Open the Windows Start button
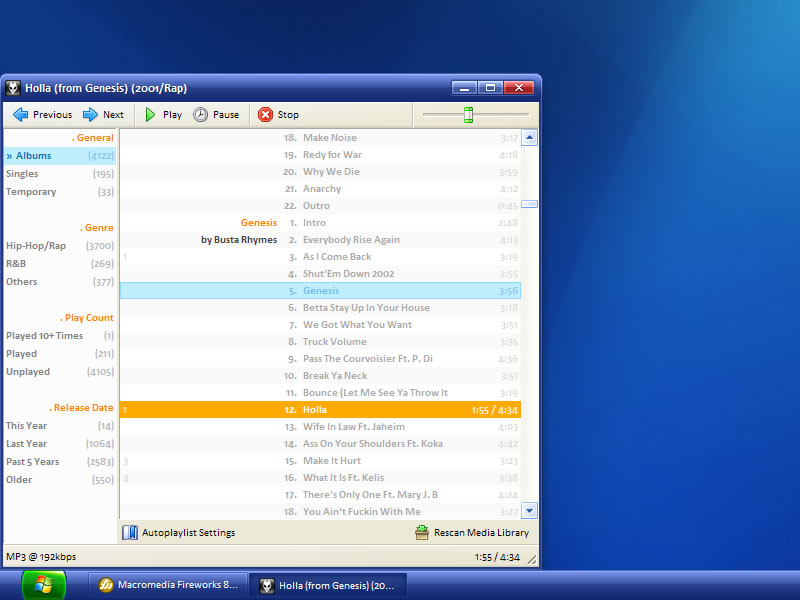This screenshot has height=600, width=800. pos(43,585)
